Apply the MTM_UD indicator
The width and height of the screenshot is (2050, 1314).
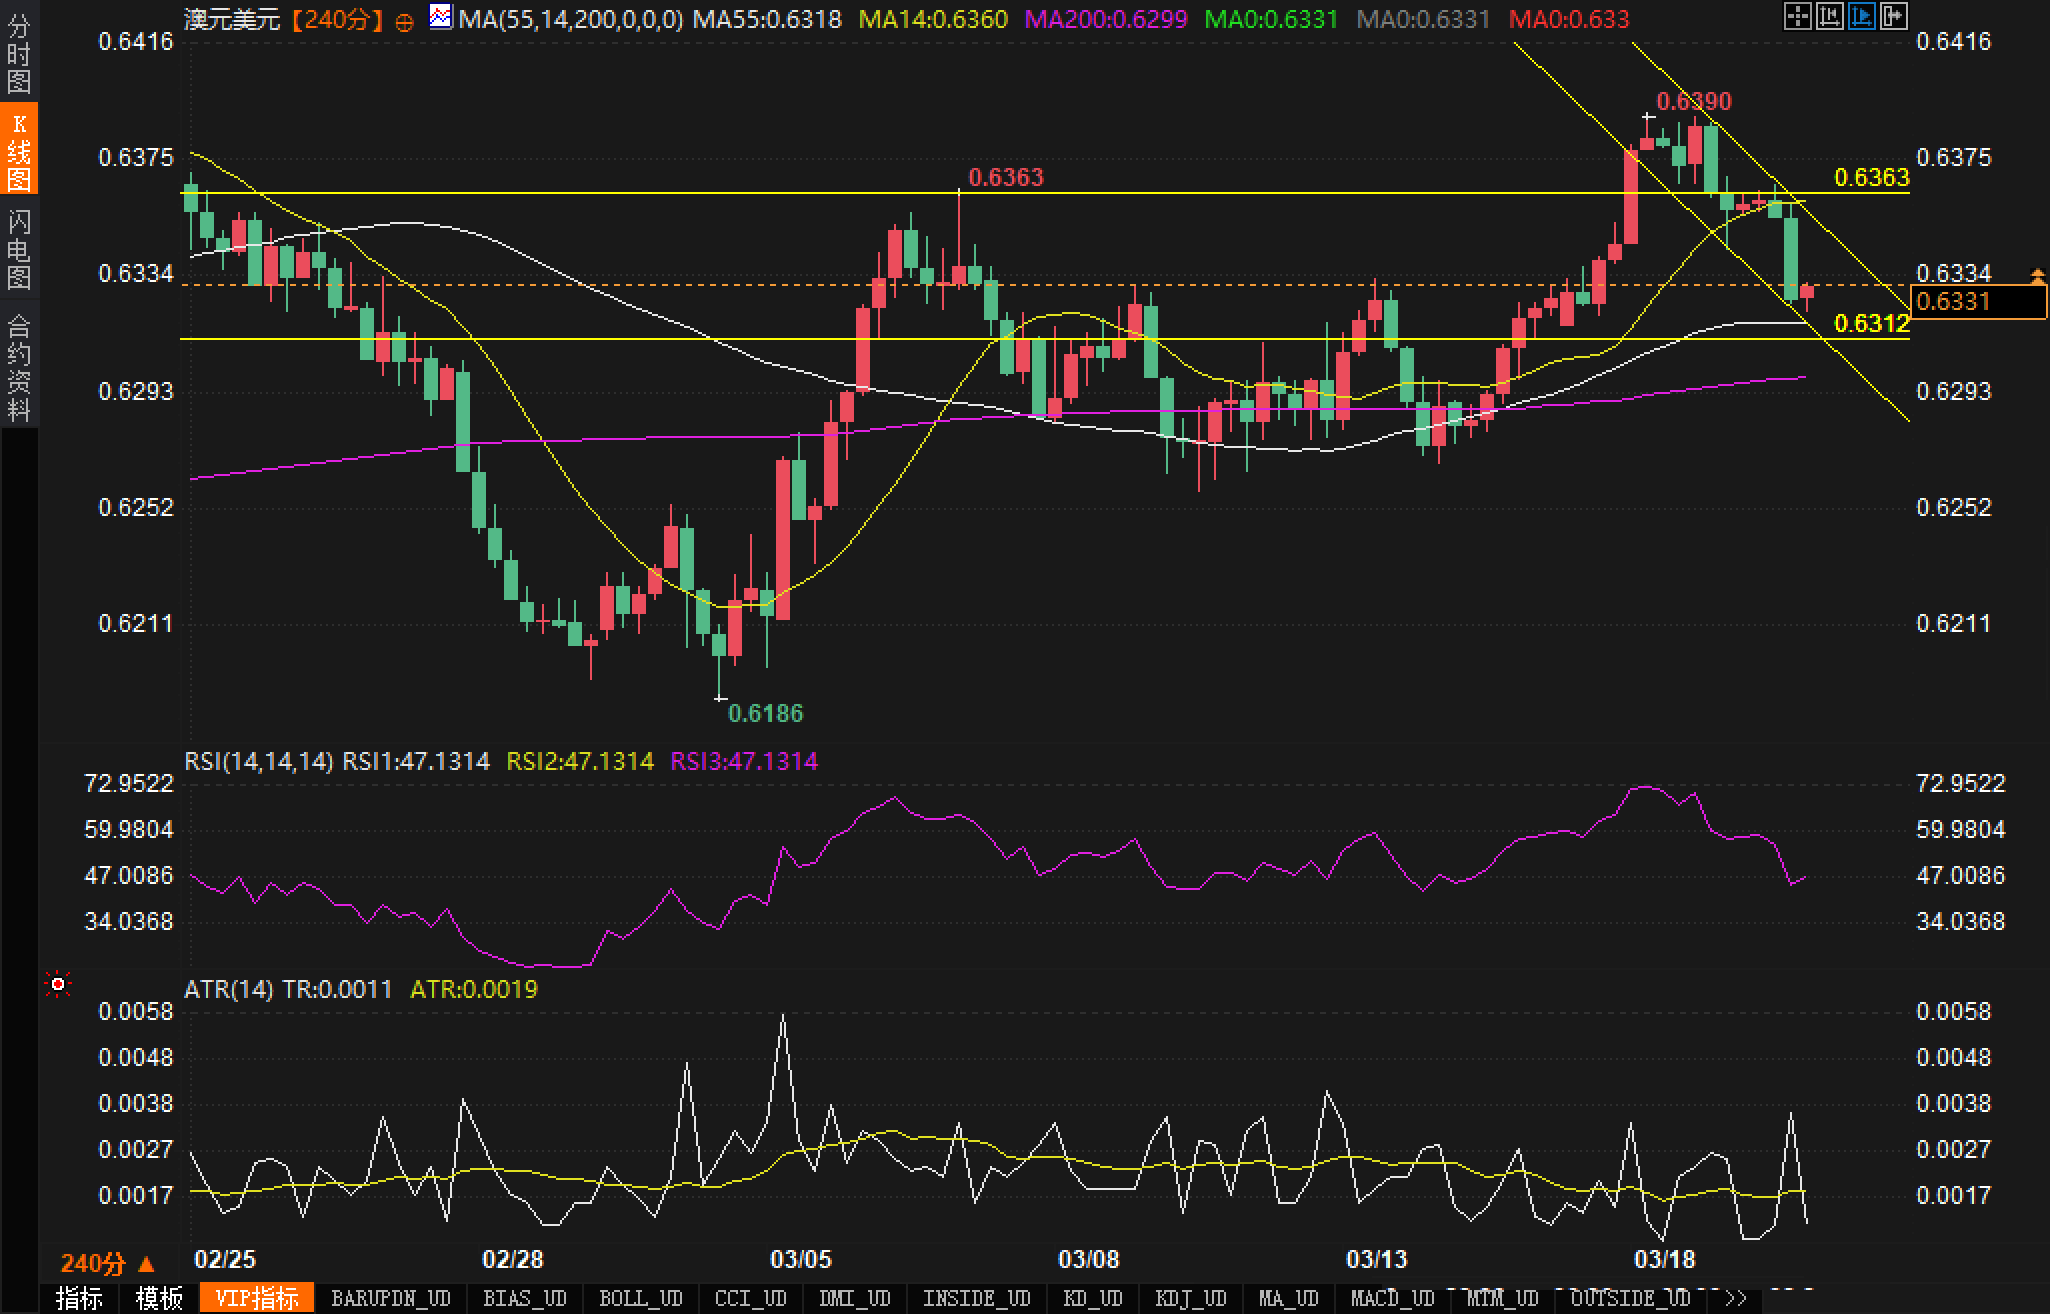[x=1502, y=1298]
